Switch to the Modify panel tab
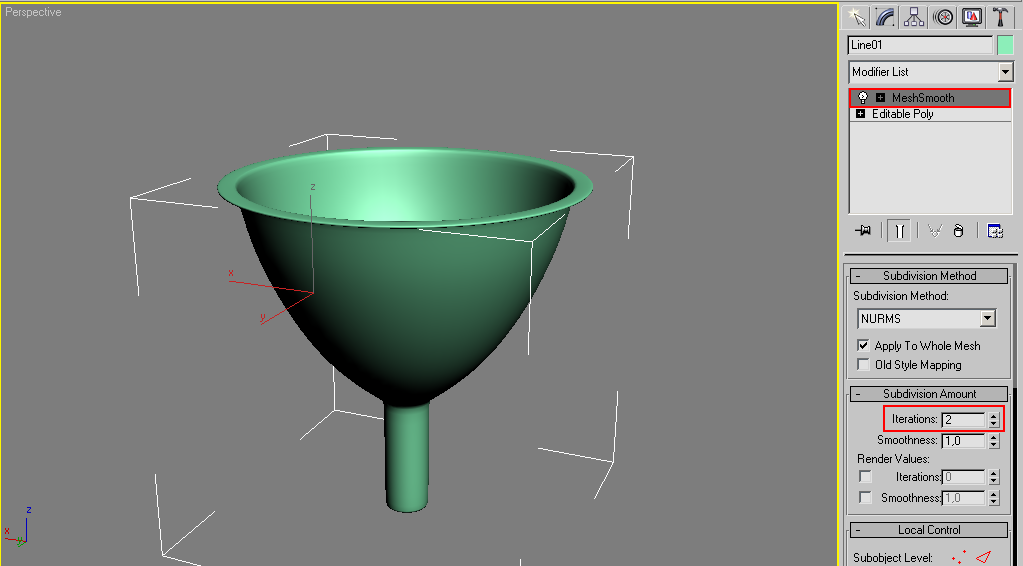 point(885,17)
